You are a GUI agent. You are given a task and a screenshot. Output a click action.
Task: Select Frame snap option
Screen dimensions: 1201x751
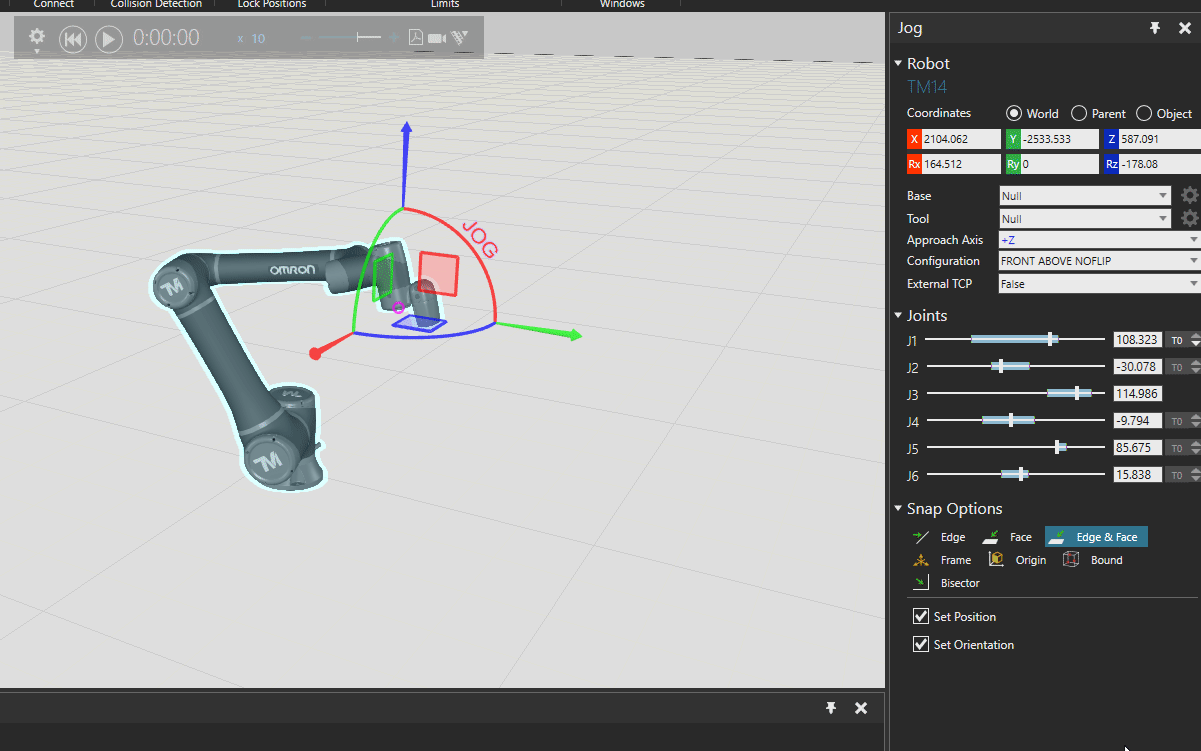point(942,560)
